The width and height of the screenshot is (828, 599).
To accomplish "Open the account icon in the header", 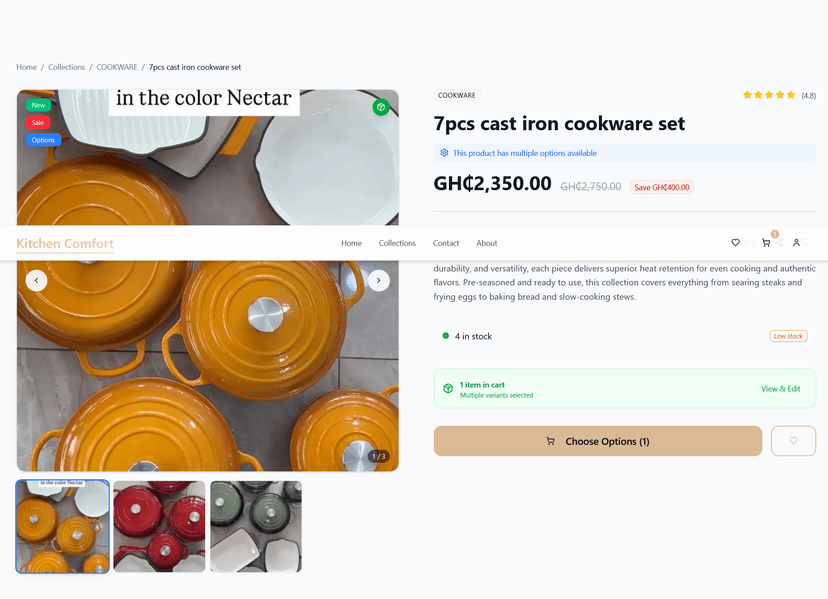I will click(x=796, y=242).
